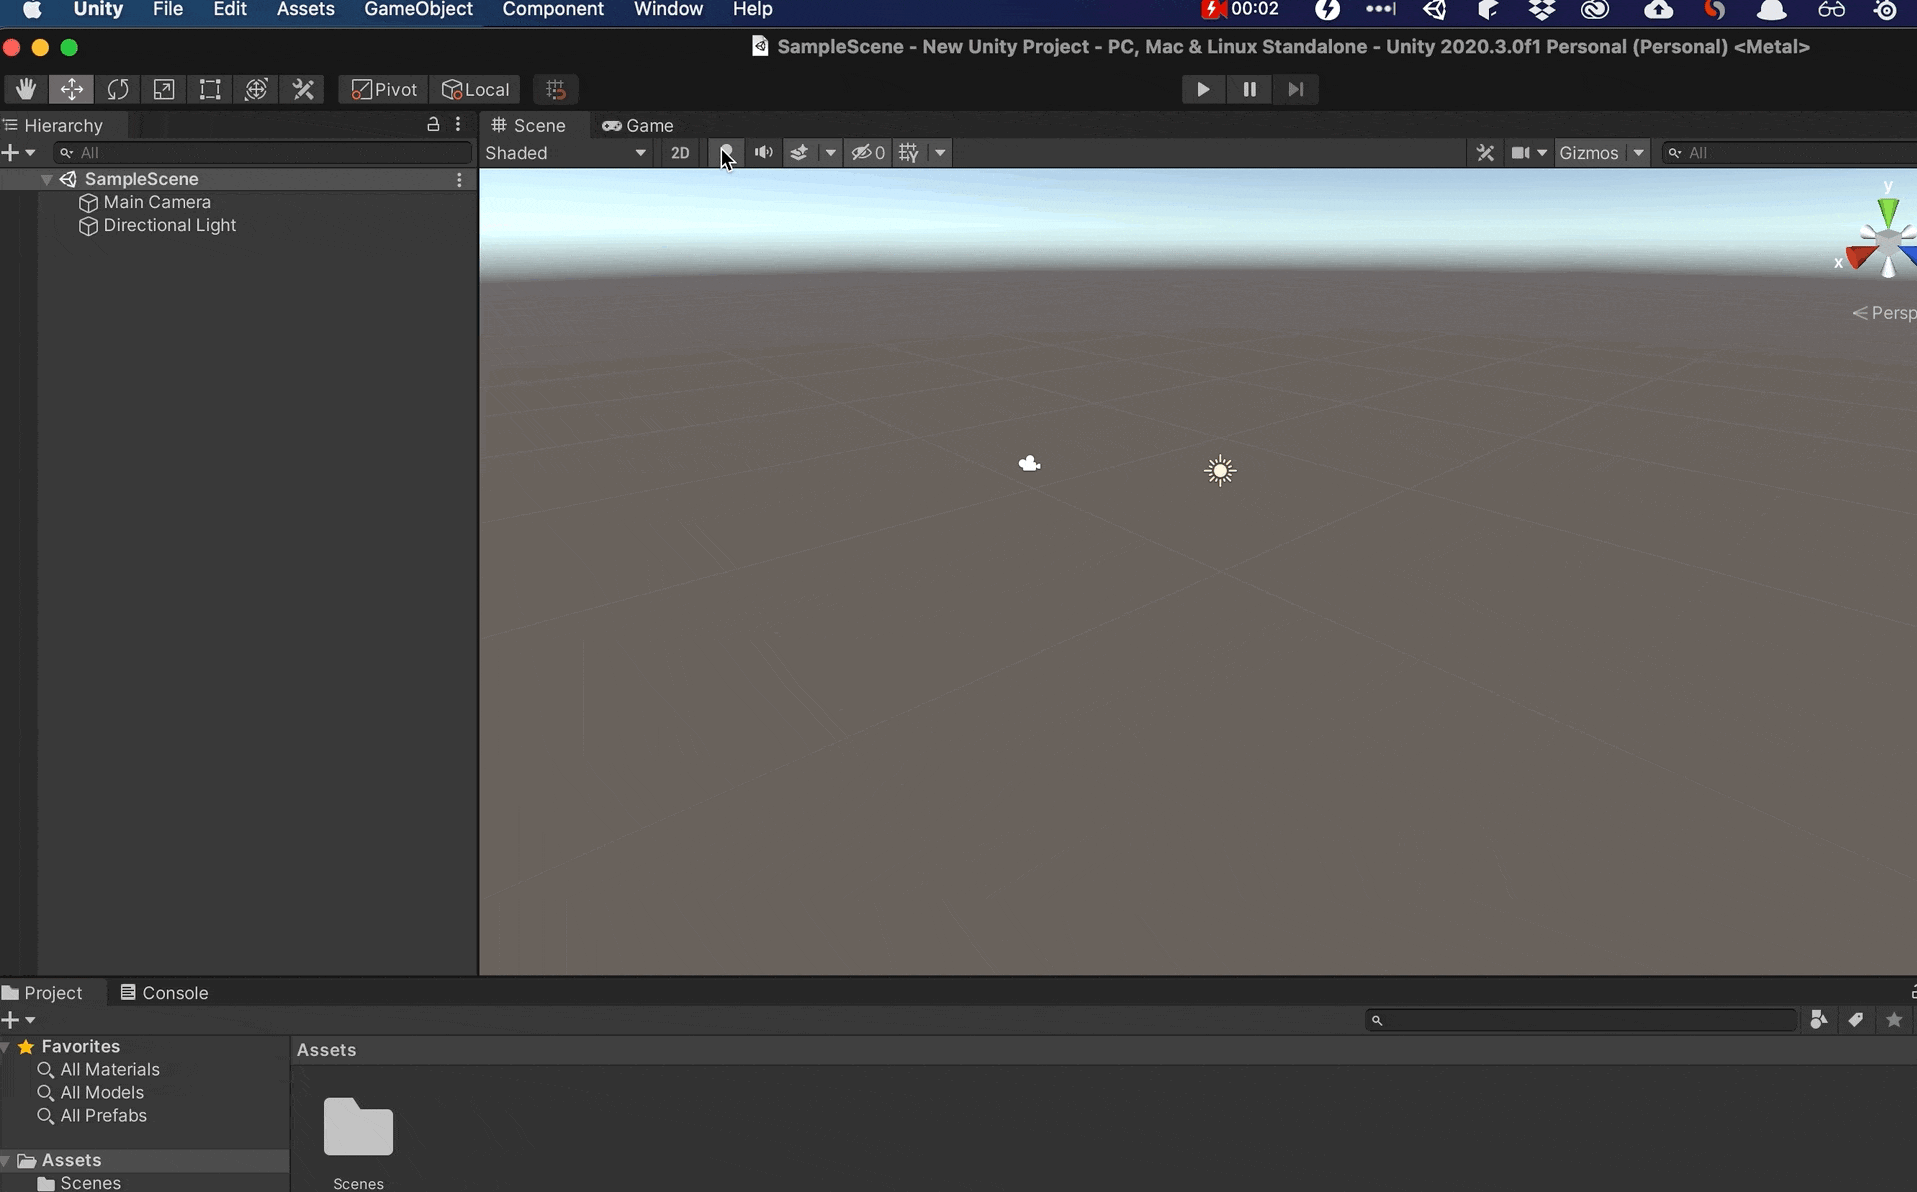Viewport: 1917px width, 1192px height.
Task: Select the Rect Transform tool
Action: click(x=210, y=89)
